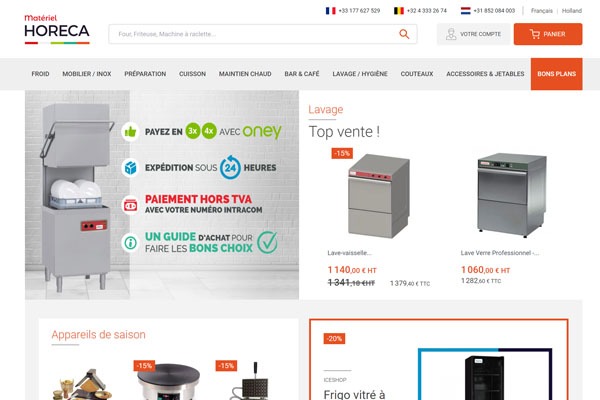Expand the Bar & Café menu
Screen dimensions: 600x400
[x=302, y=74]
